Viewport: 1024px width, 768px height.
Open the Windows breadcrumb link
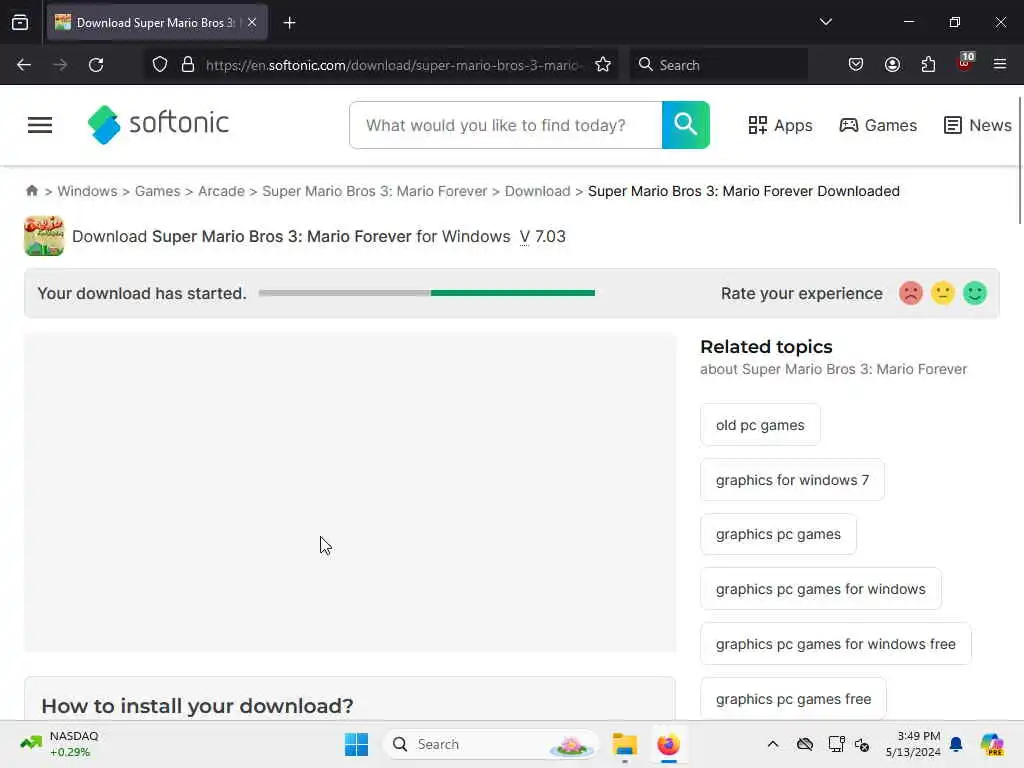tap(88, 191)
